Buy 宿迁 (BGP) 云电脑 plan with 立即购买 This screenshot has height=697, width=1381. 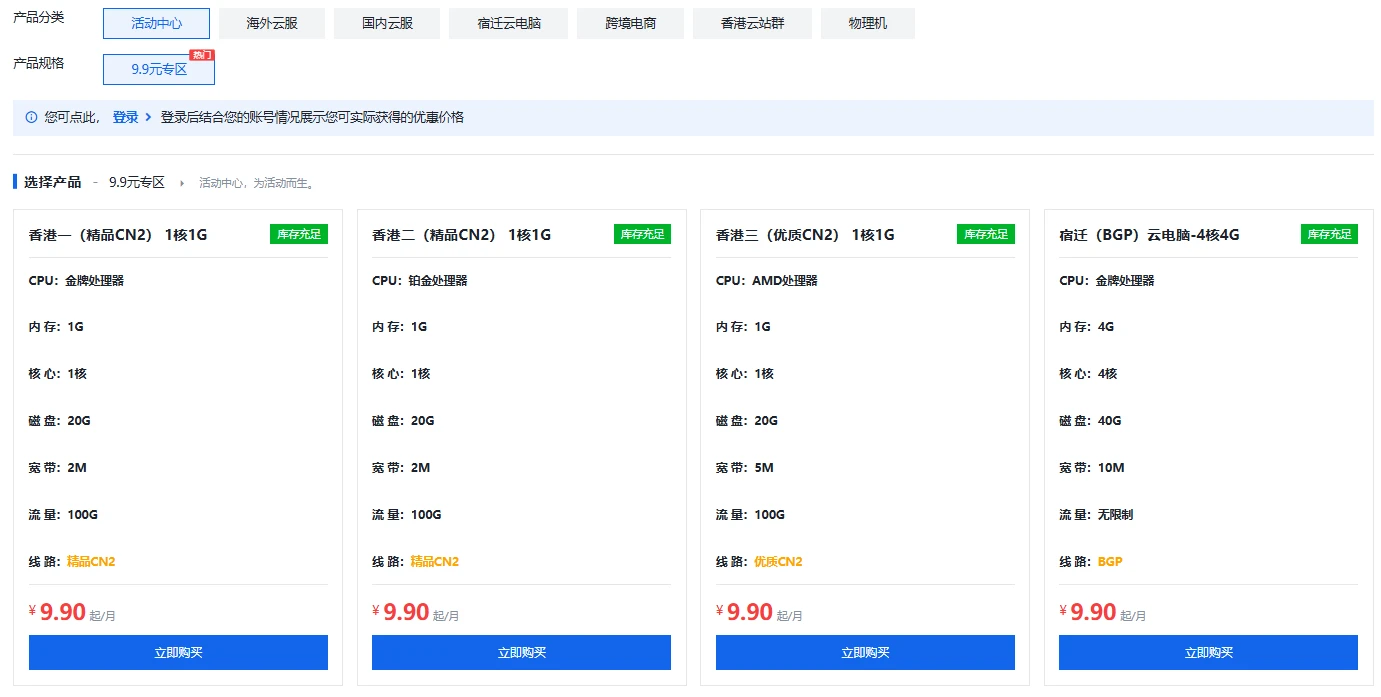(x=1208, y=652)
